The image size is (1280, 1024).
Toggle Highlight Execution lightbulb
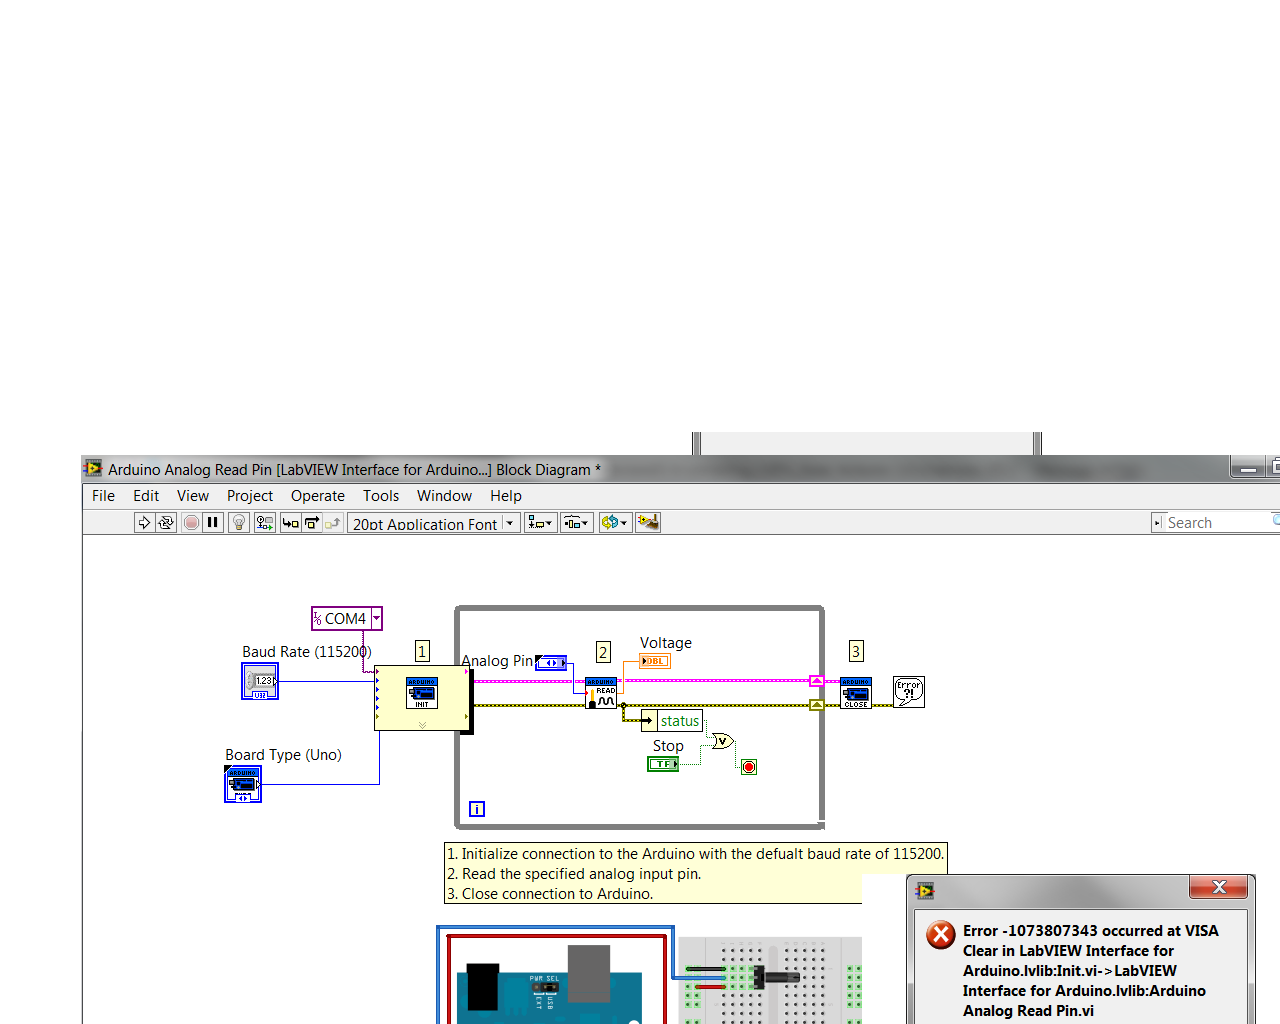click(238, 522)
